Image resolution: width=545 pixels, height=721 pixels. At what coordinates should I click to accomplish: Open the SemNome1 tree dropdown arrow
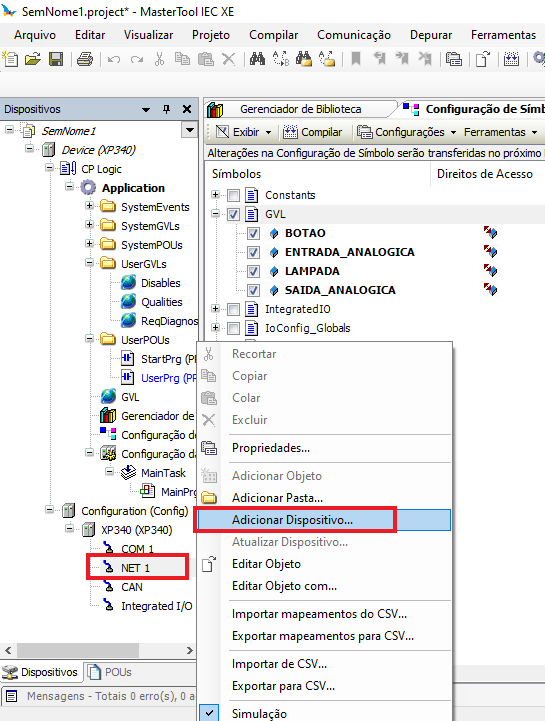point(189,131)
